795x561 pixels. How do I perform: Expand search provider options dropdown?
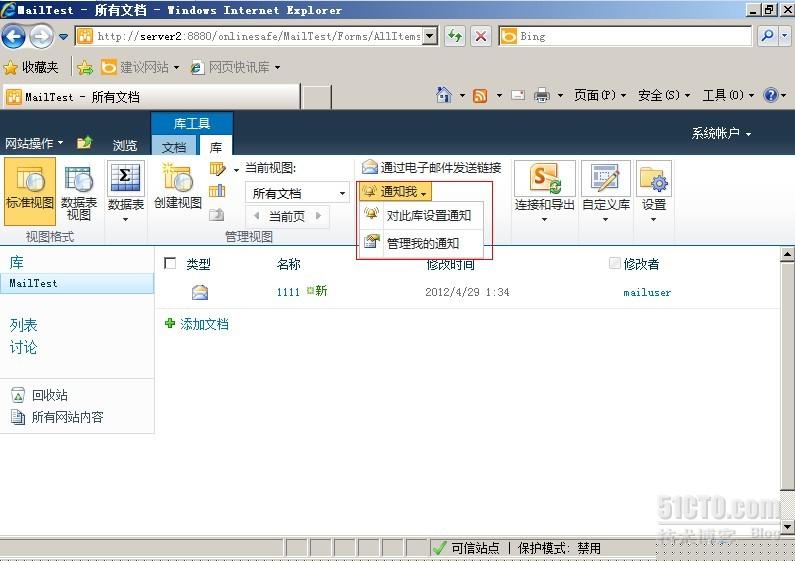785,36
